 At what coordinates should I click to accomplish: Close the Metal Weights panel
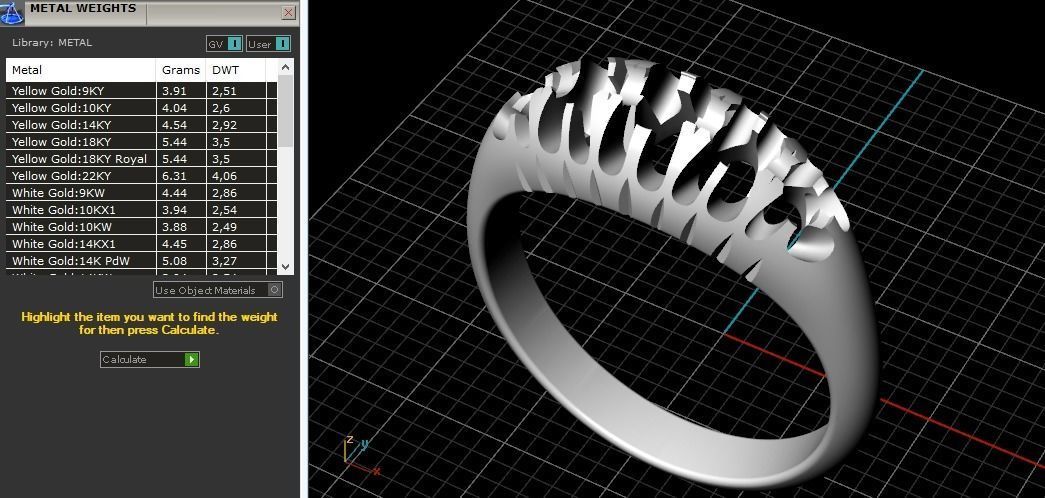289,13
